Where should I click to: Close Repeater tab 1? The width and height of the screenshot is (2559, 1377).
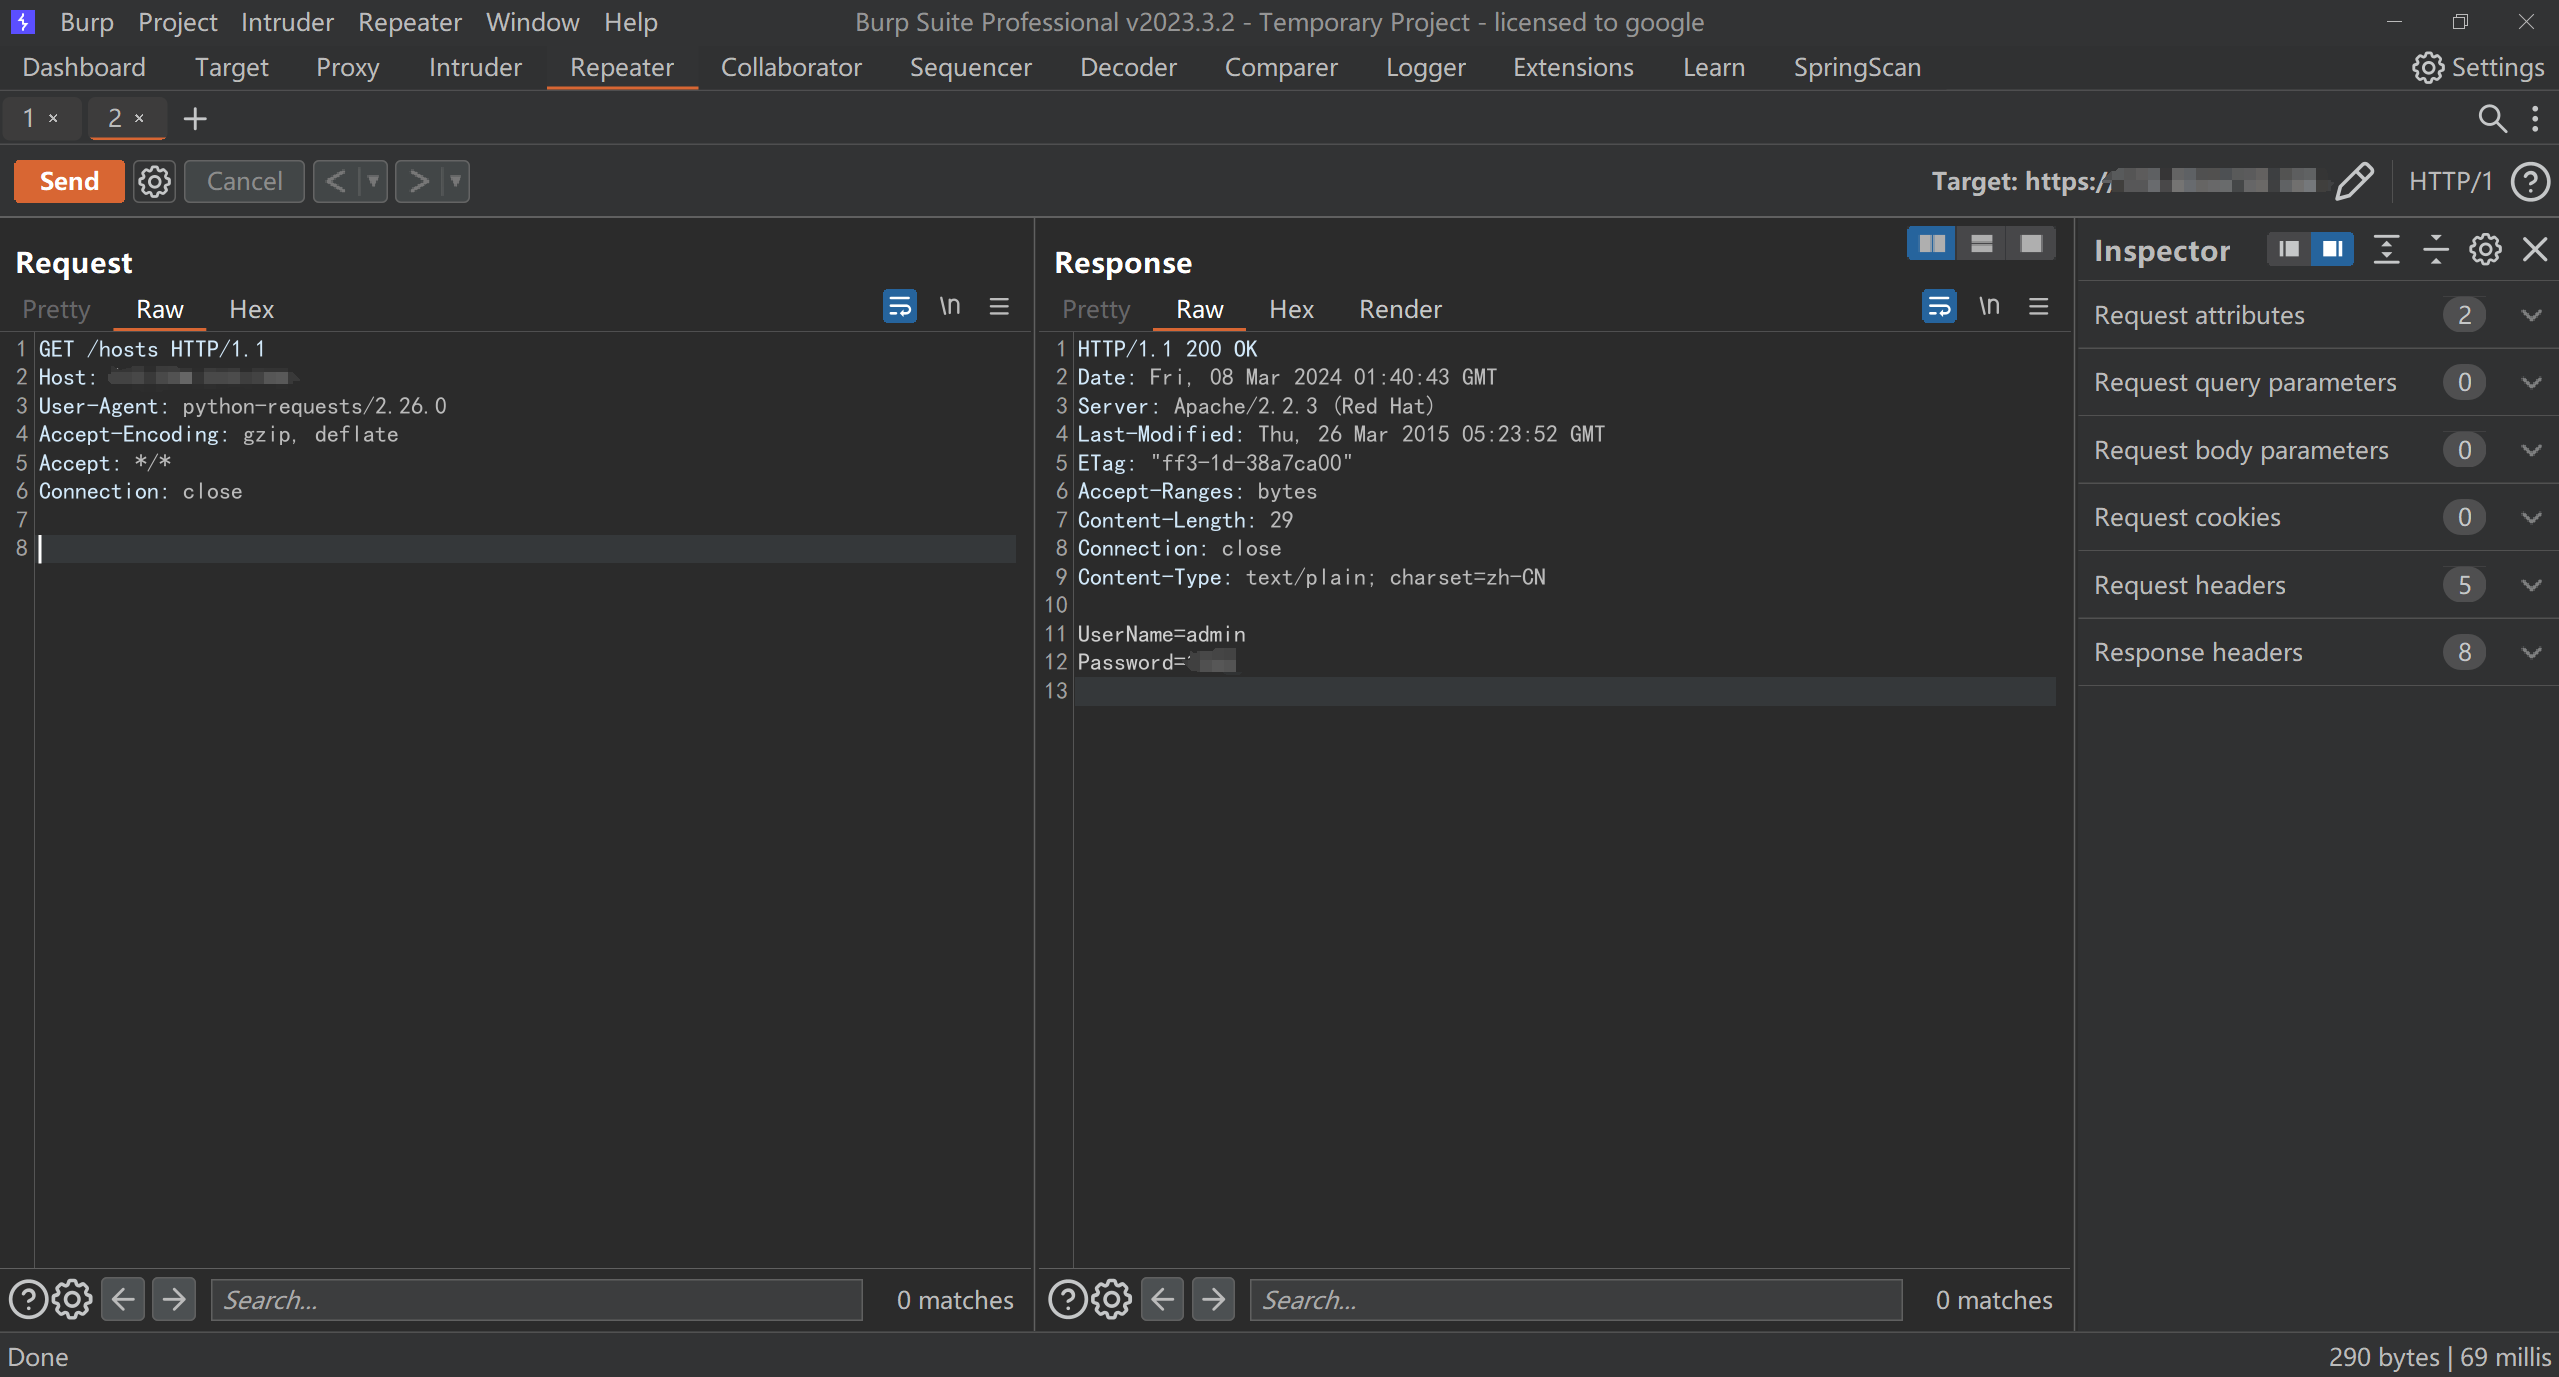point(53,118)
